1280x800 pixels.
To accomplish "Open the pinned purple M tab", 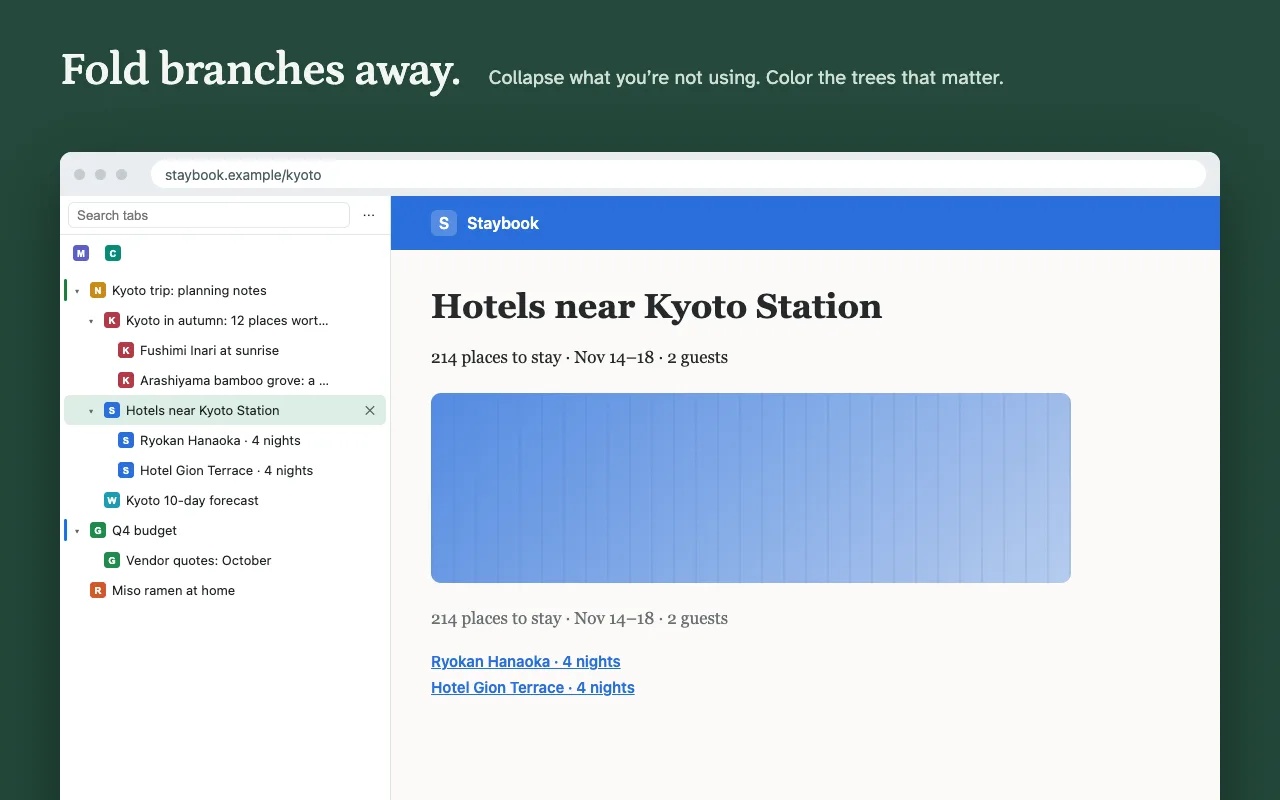I will 81,253.
